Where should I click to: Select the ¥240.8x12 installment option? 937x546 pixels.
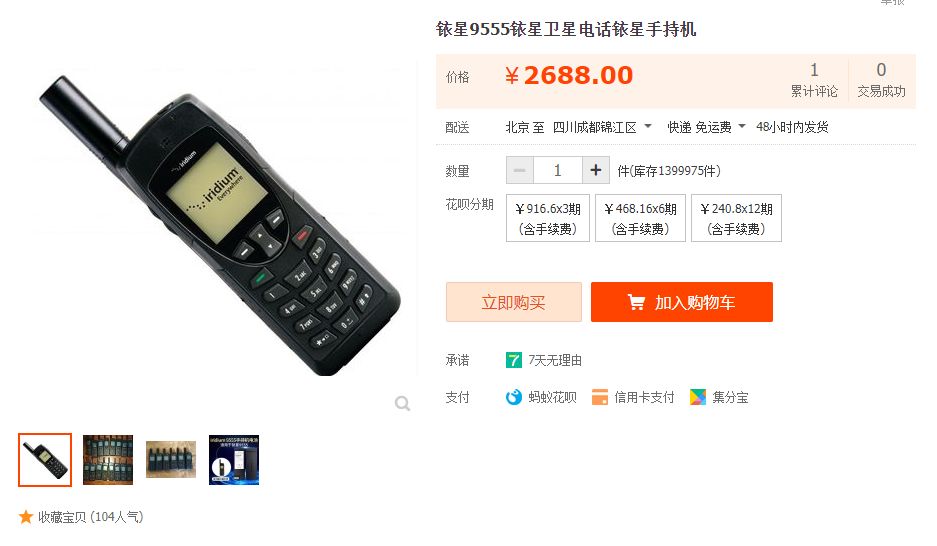pos(736,218)
